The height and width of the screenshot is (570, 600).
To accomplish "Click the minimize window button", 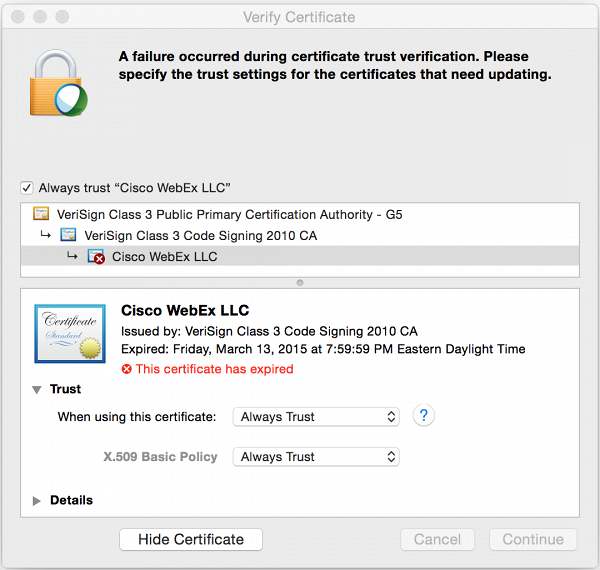I will (40, 17).
